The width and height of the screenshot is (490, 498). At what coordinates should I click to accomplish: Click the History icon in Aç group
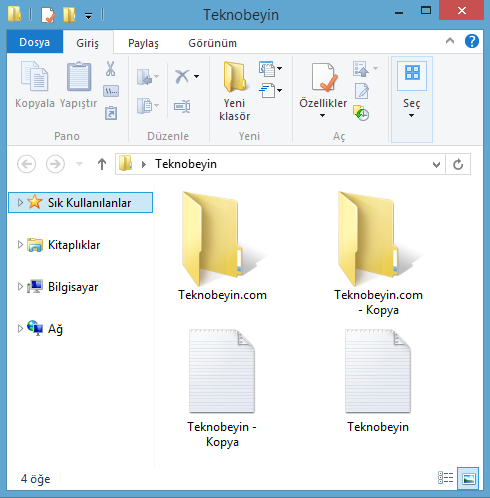[x=361, y=113]
